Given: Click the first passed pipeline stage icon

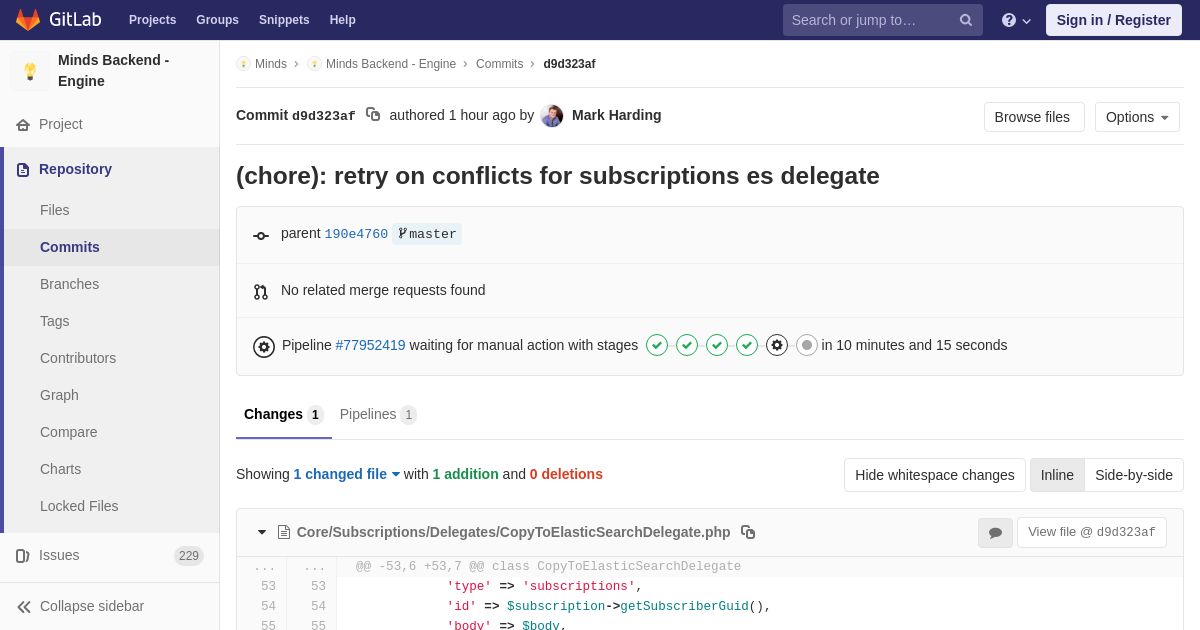Looking at the screenshot, I should click(657, 345).
